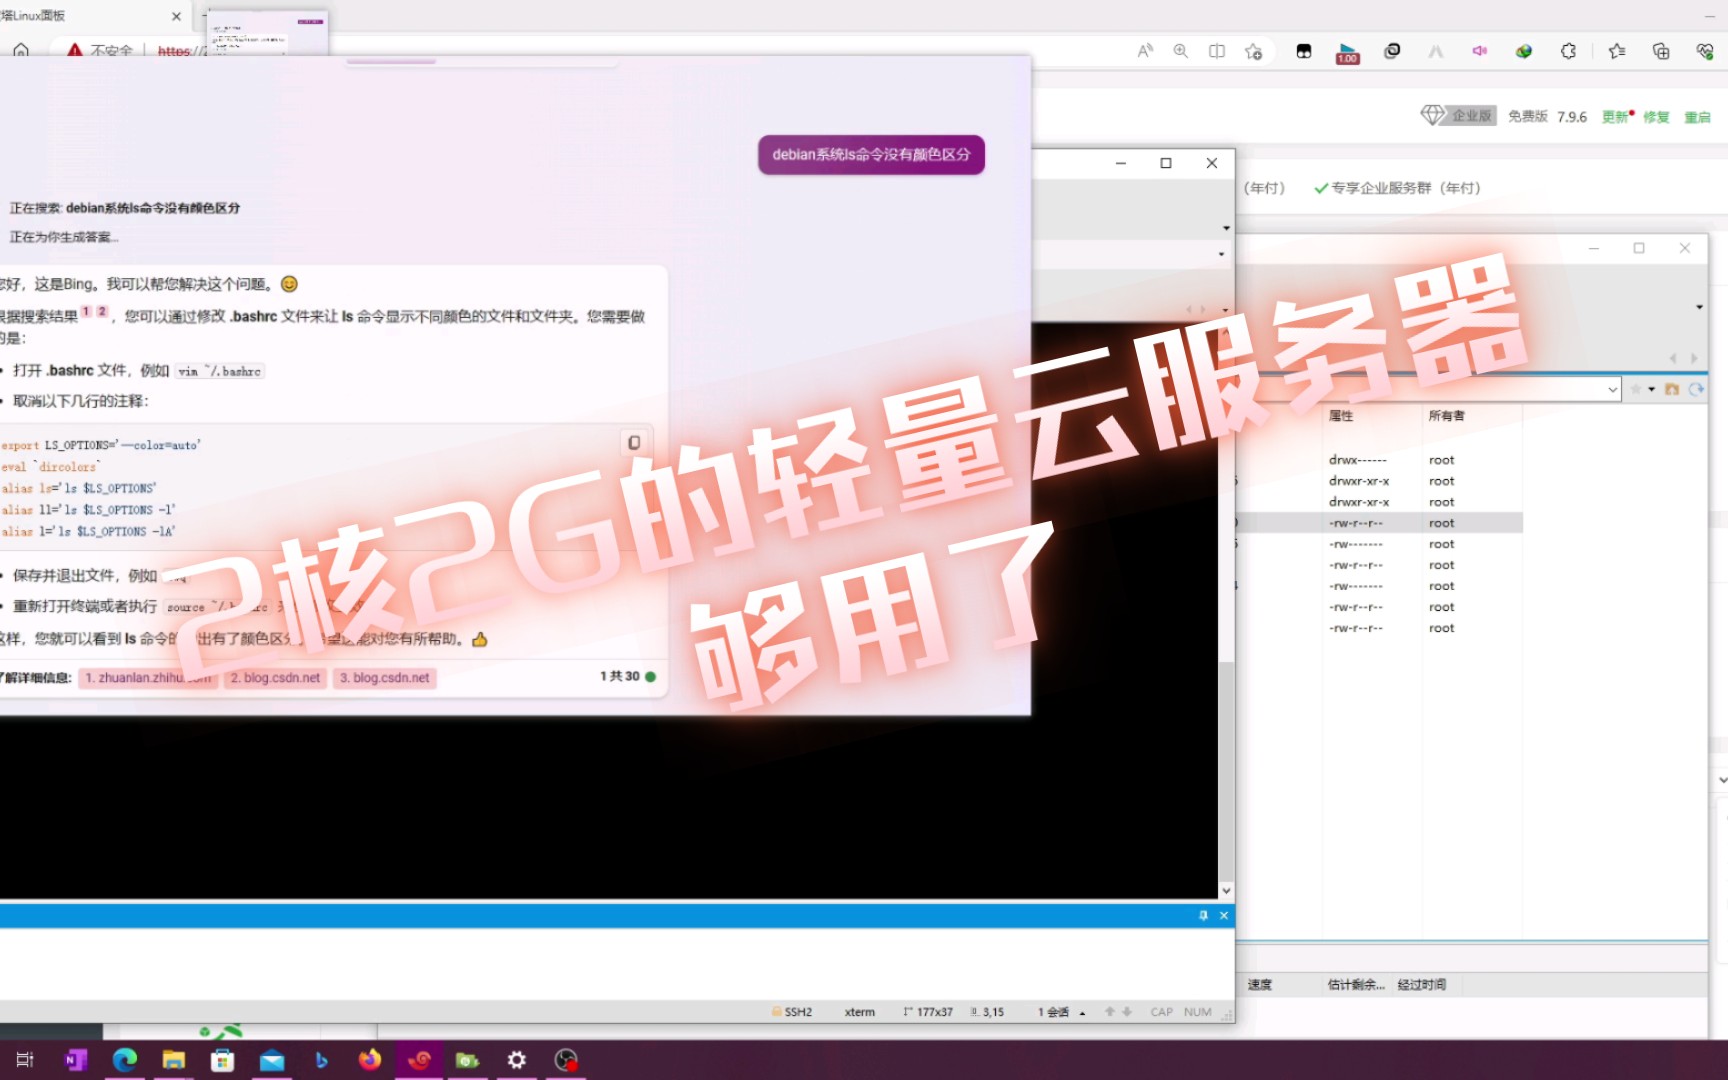Select the highlighted -rw-r--r-- root file row
This screenshot has width=1728, height=1080.
(1378, 523)
